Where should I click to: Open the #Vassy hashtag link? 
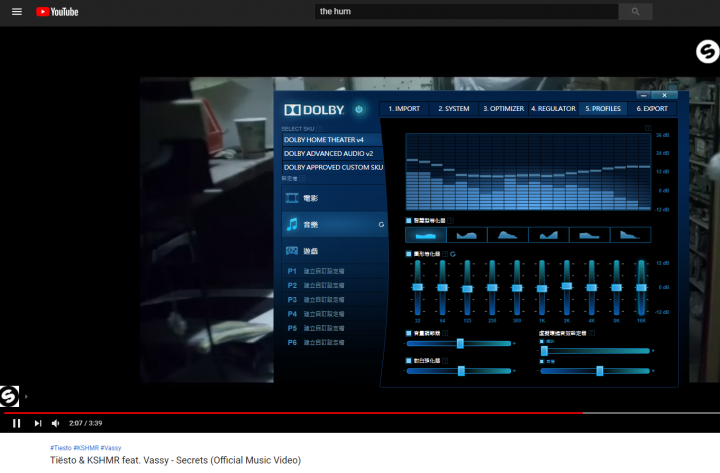coord(111,448)
